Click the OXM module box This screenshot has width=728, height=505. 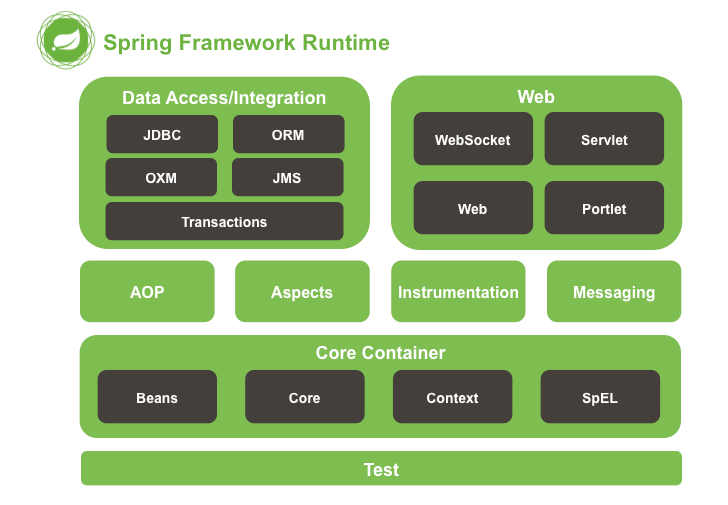161,177
